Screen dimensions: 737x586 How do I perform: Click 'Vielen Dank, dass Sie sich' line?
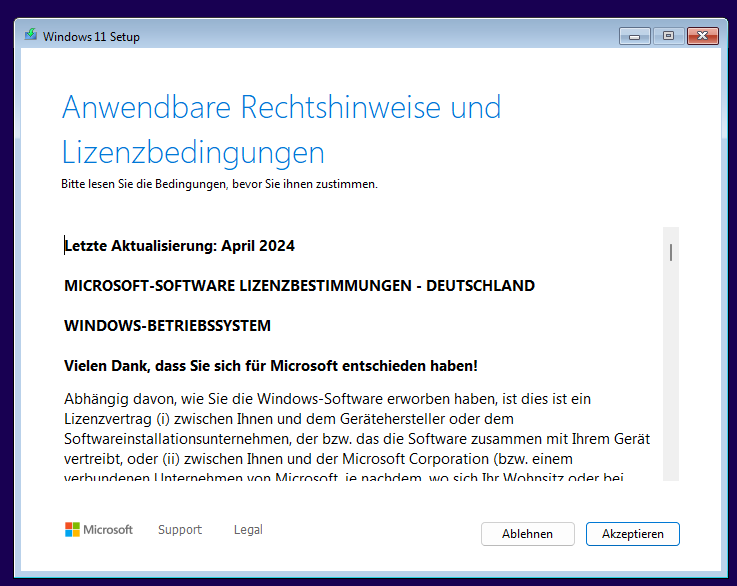pos(271,366)
